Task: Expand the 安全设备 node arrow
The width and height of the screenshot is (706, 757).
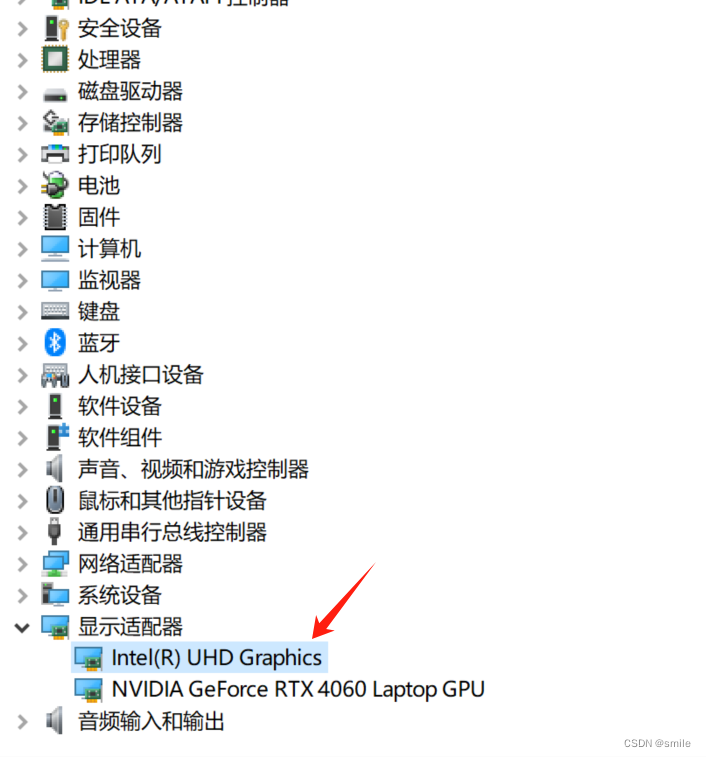Action: pyautogui.click(x=22, y=28)
